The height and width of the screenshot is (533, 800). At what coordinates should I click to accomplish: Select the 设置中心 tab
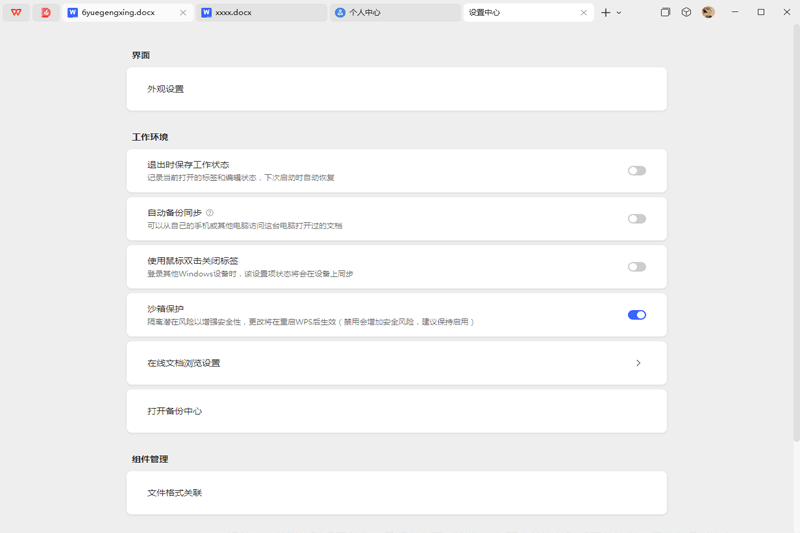(529, 12)
